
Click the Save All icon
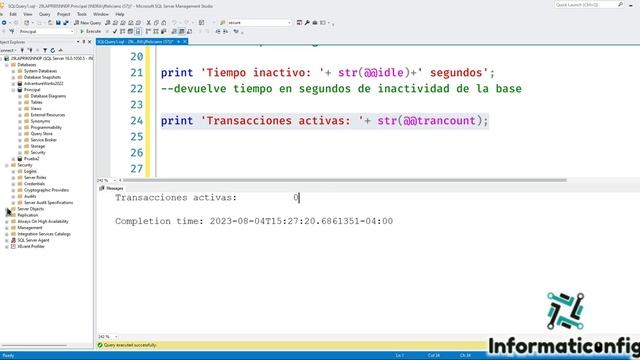pyautogui.click(x=66, y=23)
